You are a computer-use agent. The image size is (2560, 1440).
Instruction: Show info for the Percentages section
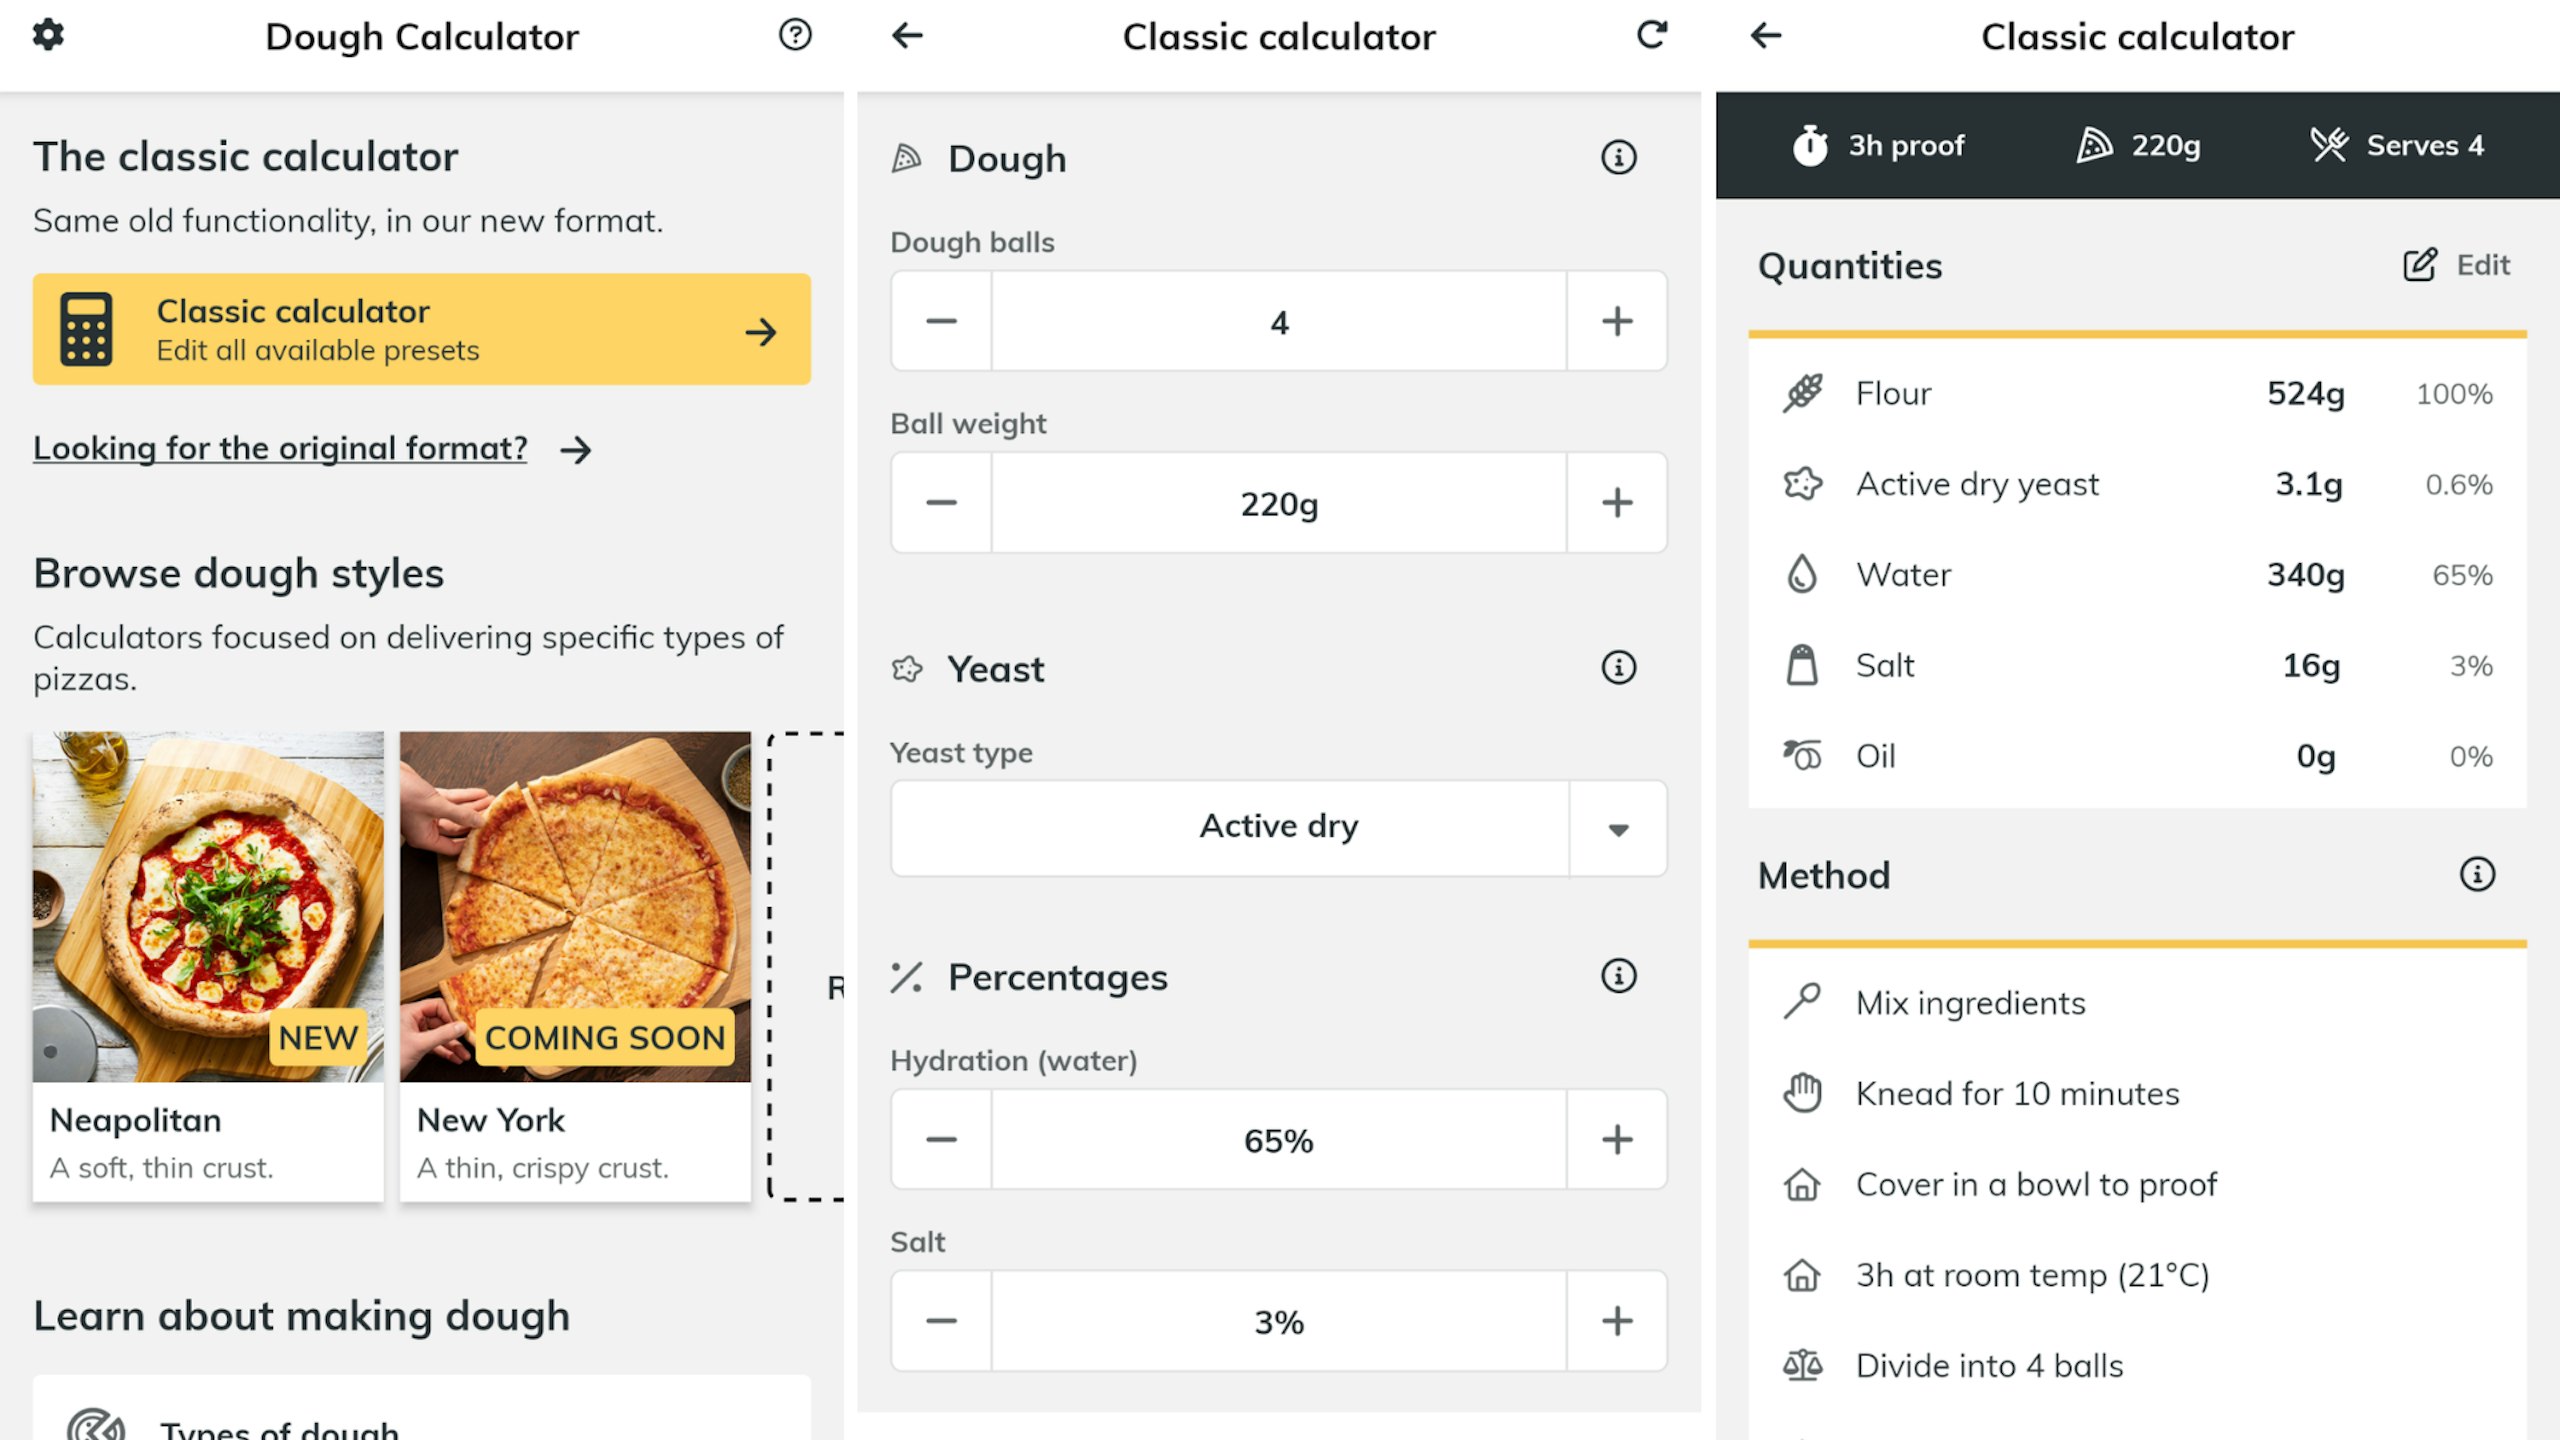tap(1619, 975)
